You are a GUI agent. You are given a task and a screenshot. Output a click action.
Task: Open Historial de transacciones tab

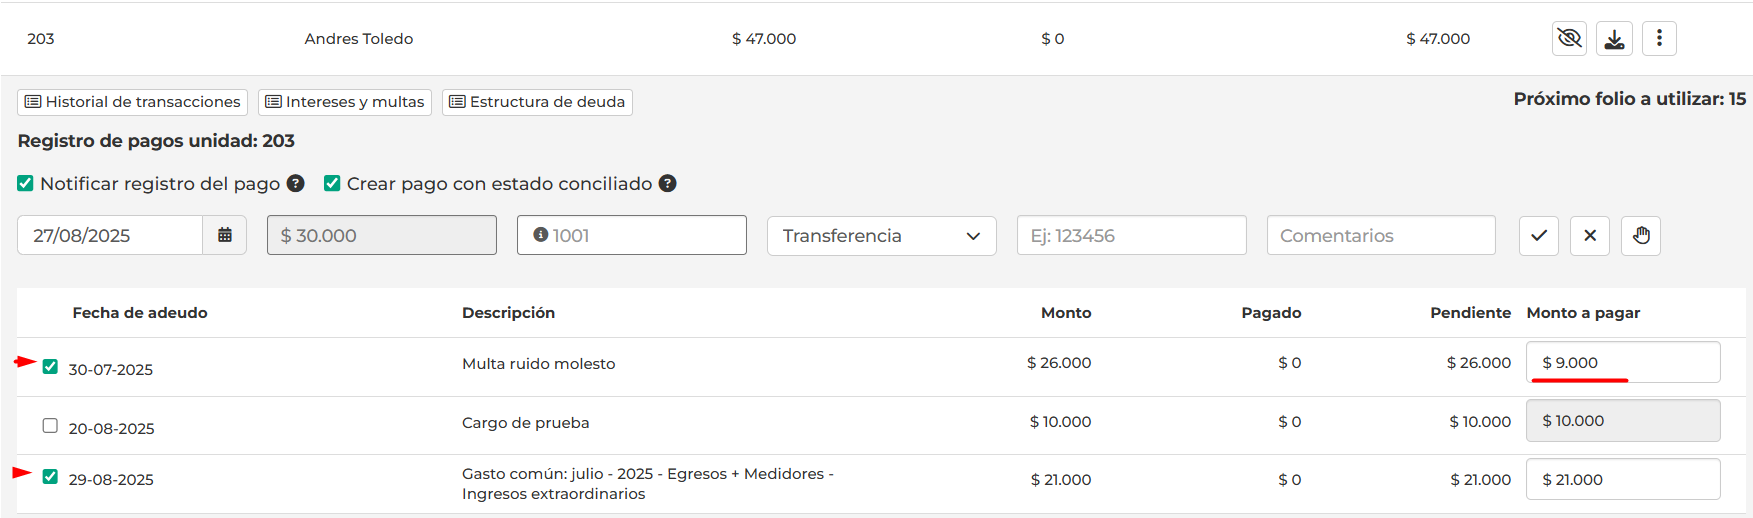pyautogui.click(x=132, y=102)
